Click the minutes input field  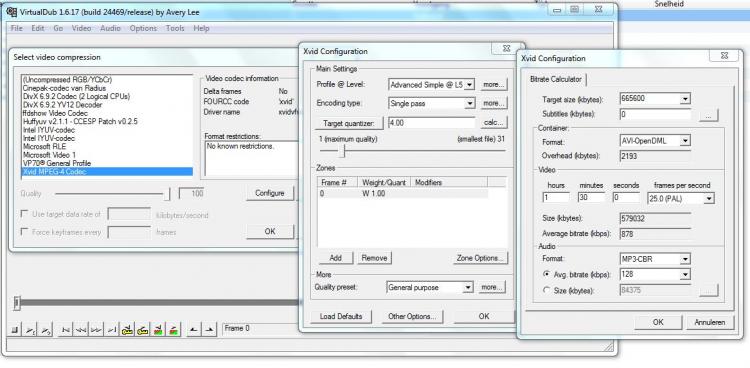pos(591,197)
